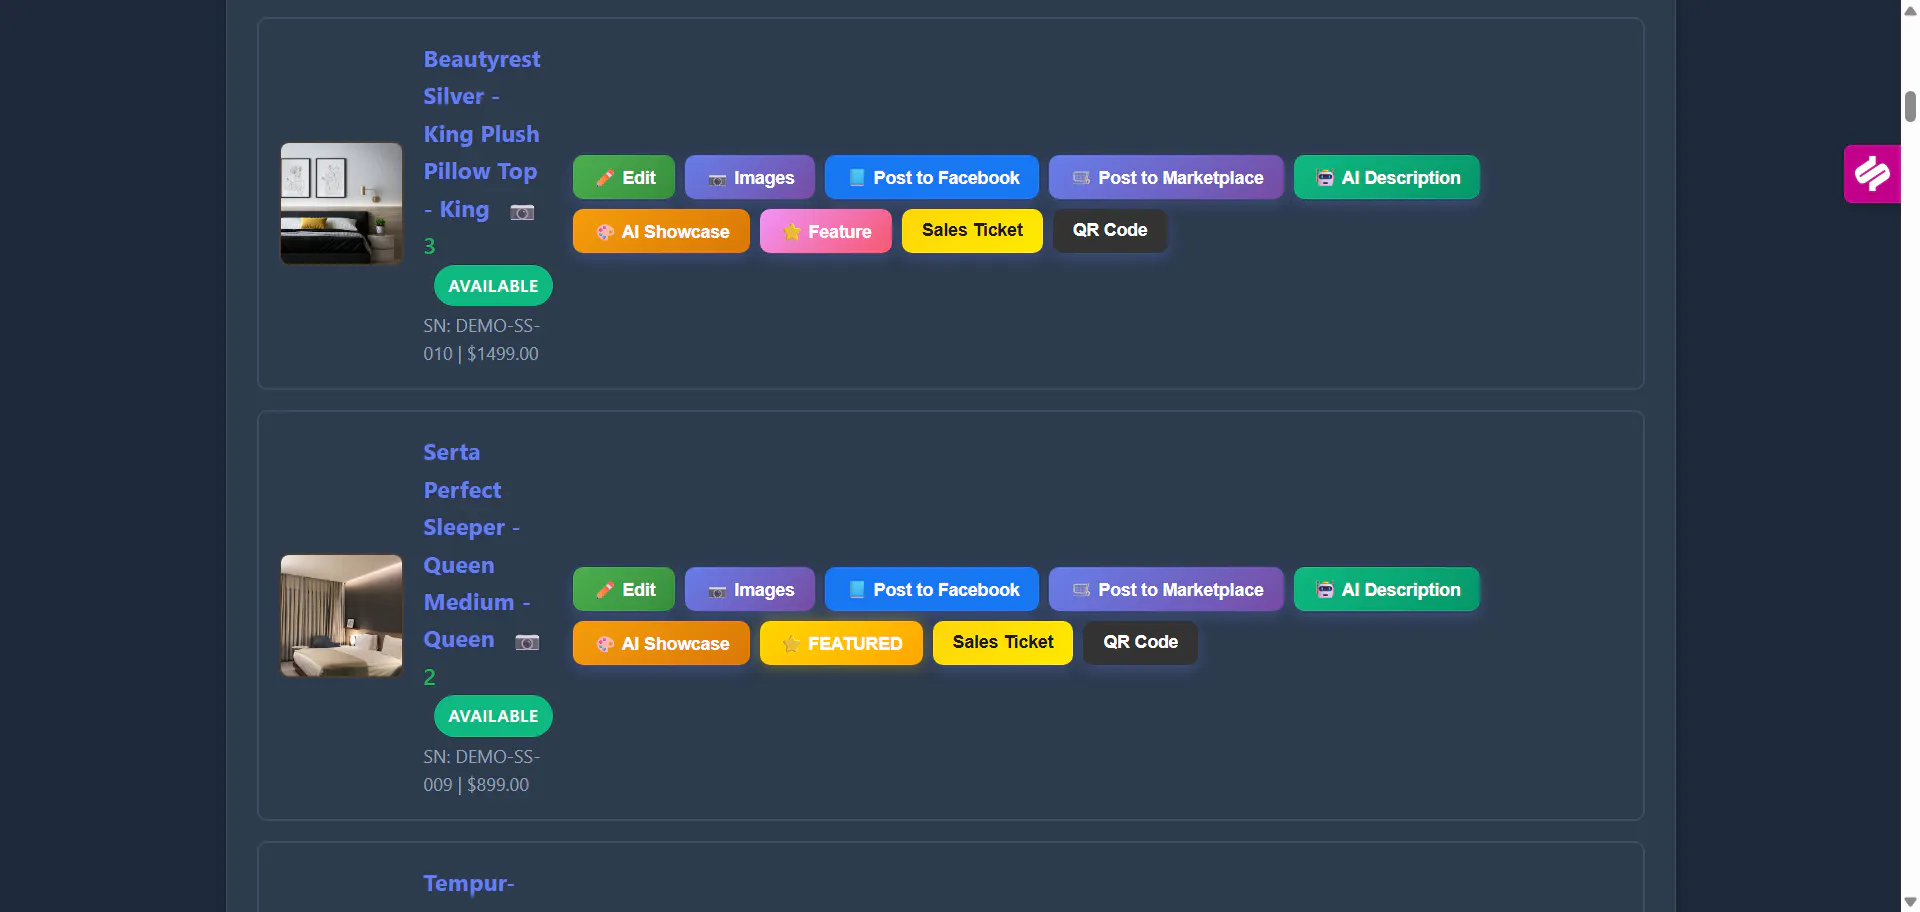
Task: Click photo count 2 on Serta Perfect Sleeper
Action: [x=429, y=677]
